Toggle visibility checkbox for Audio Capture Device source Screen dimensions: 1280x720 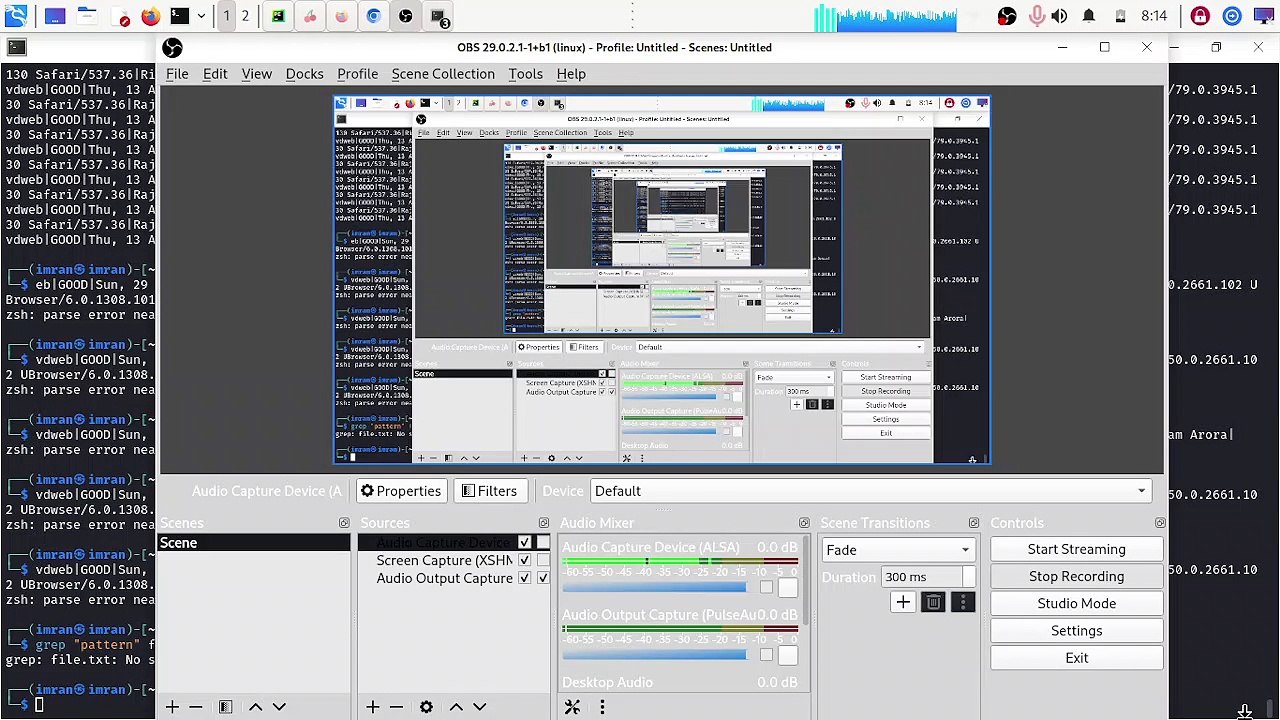[524, 542]
